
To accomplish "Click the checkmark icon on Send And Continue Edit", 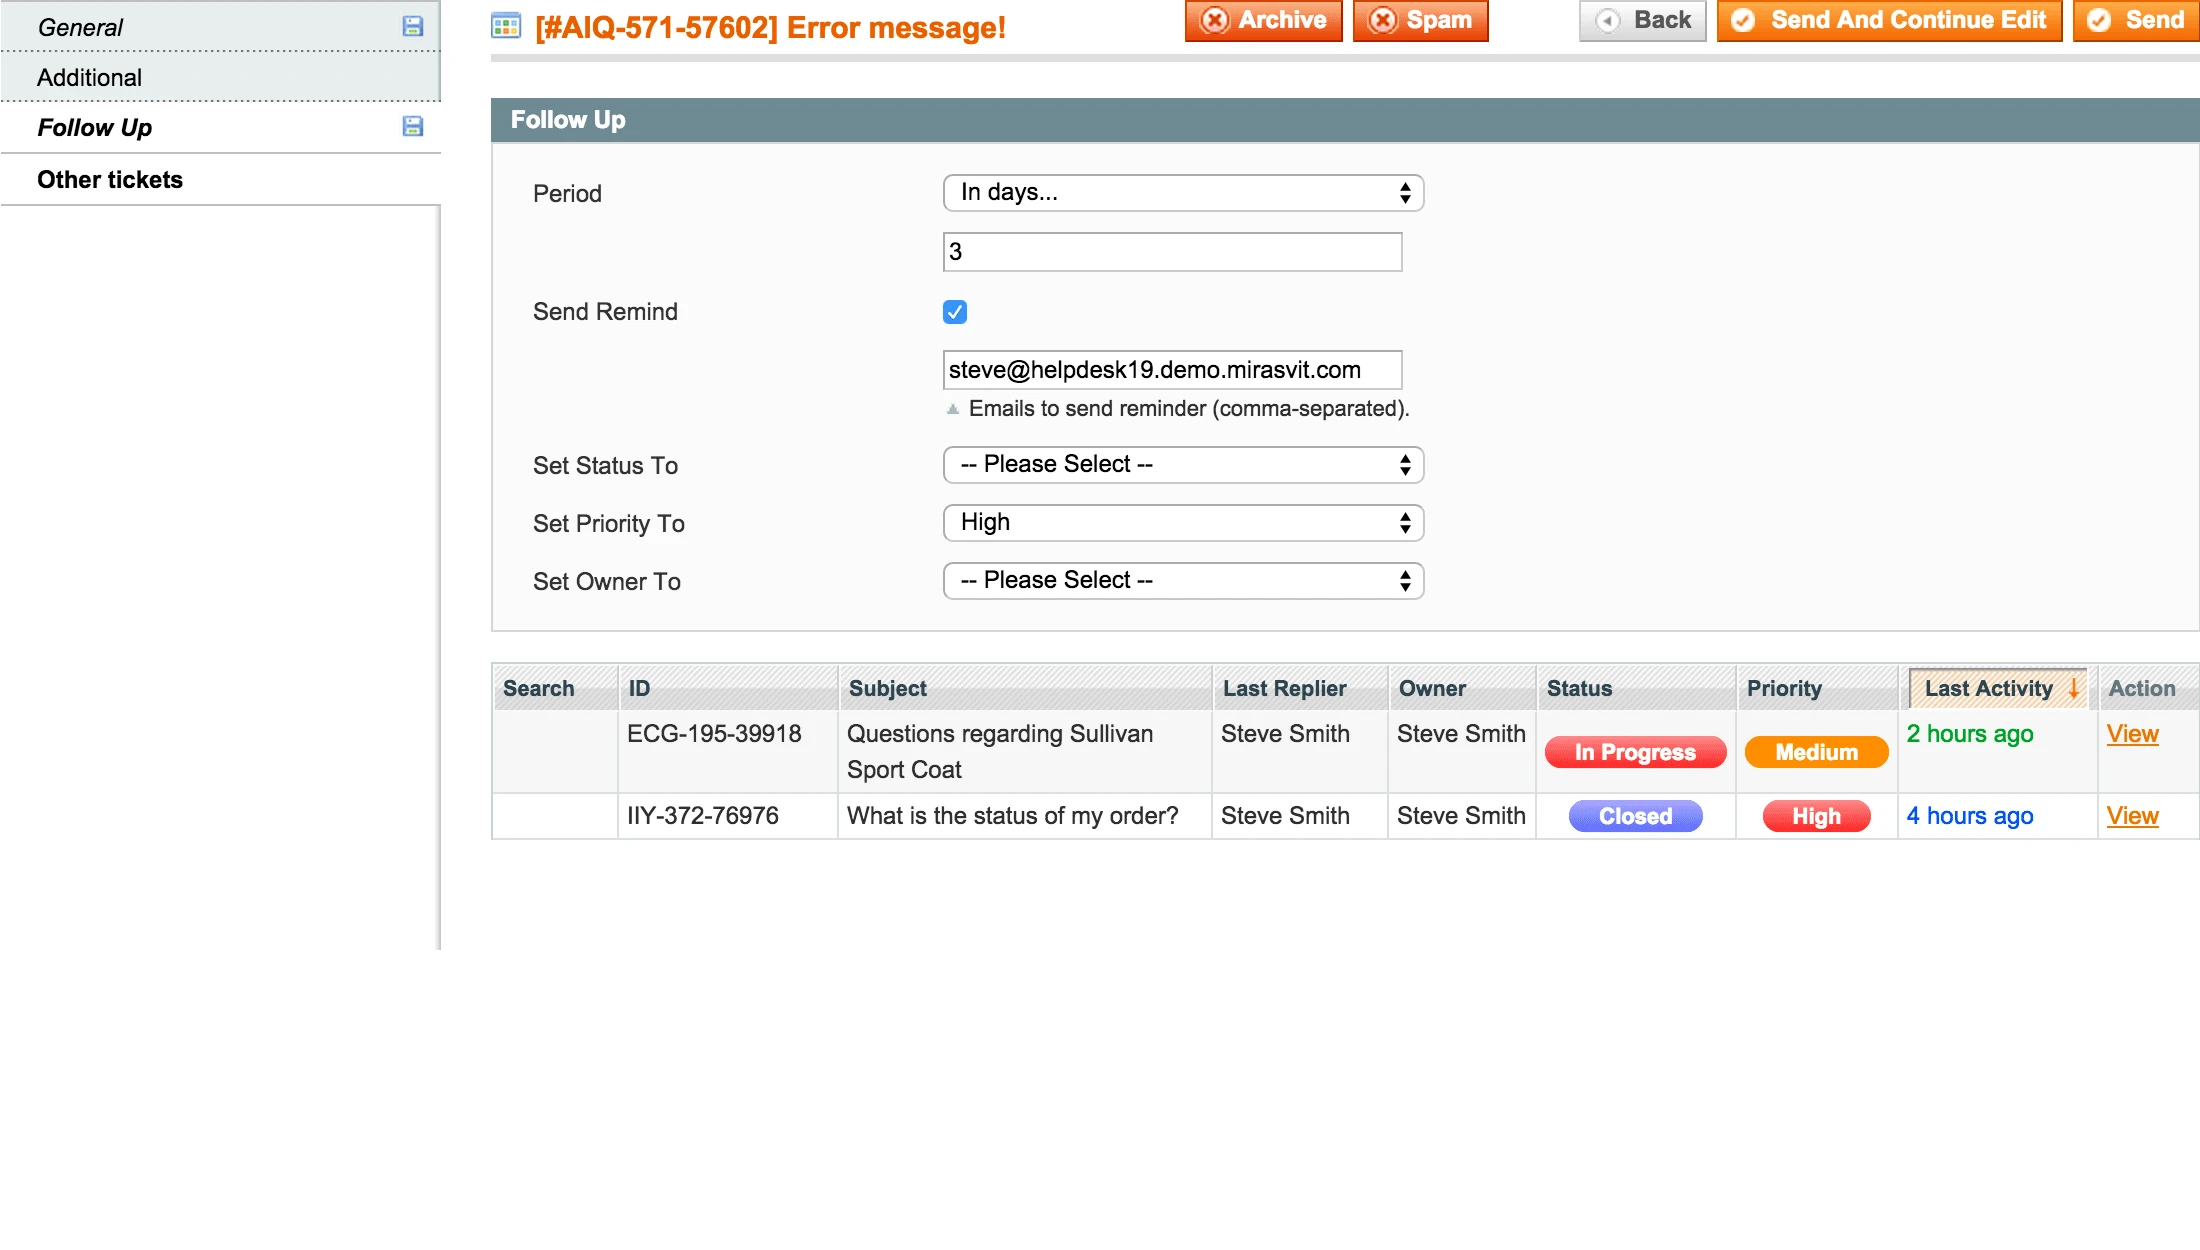I will point(1746,19).
